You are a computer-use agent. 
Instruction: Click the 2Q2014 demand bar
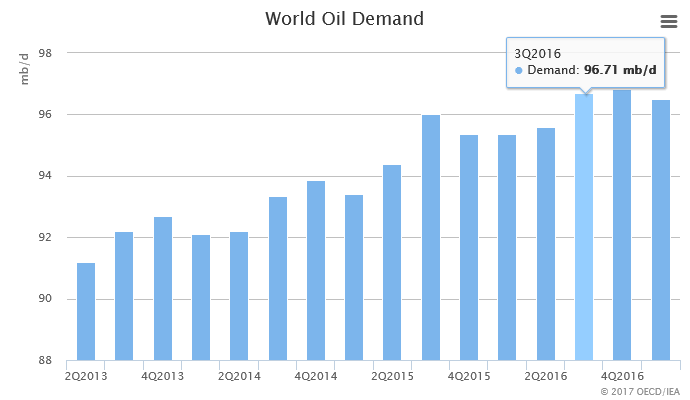click(239, 296)
